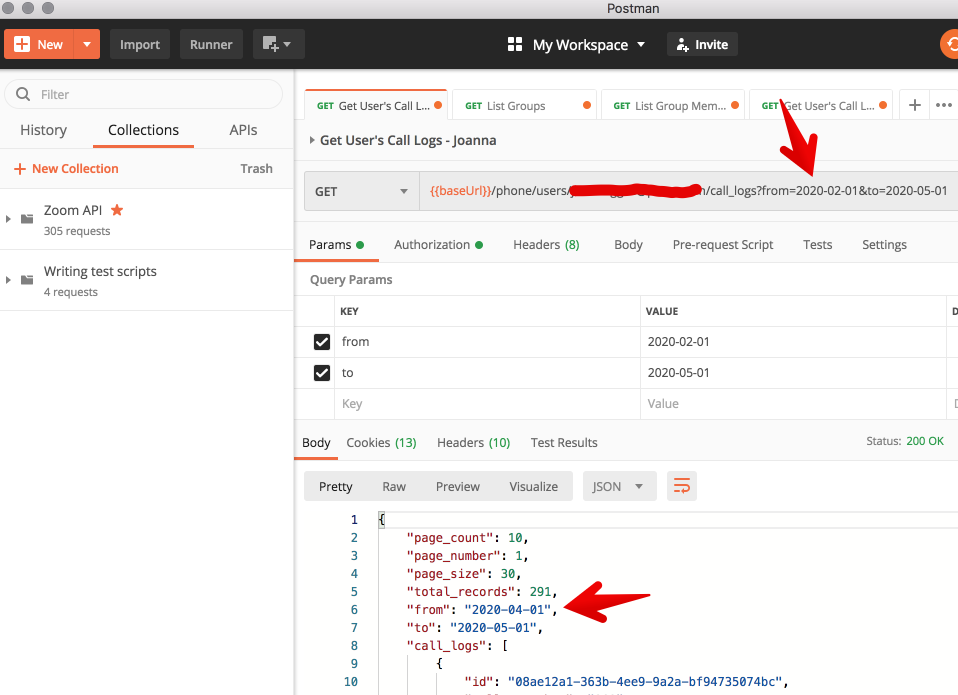Click the Invite button

(702, 45)
